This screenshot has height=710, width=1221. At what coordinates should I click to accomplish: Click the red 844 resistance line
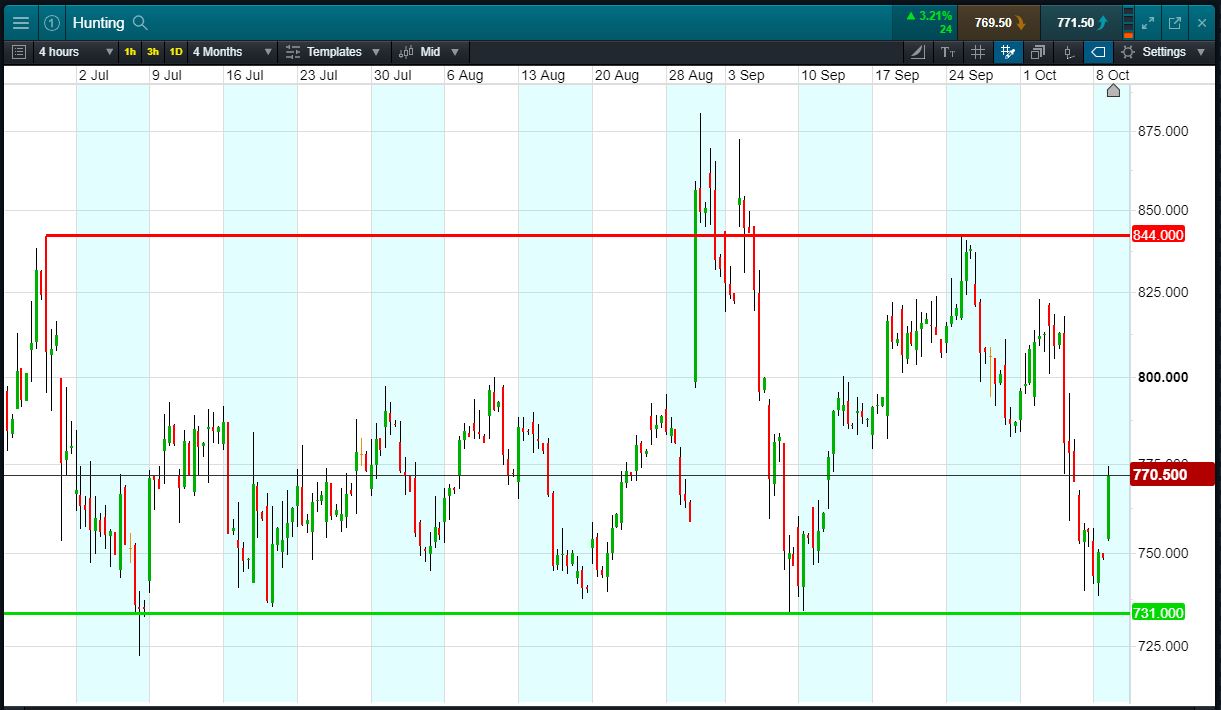pos(587,235)
